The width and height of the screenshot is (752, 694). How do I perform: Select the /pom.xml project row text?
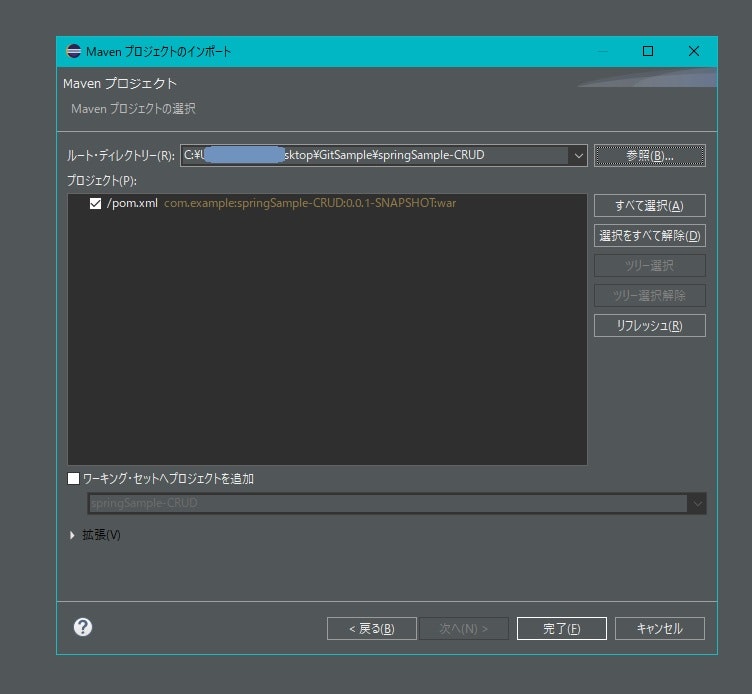pos(132,203)
